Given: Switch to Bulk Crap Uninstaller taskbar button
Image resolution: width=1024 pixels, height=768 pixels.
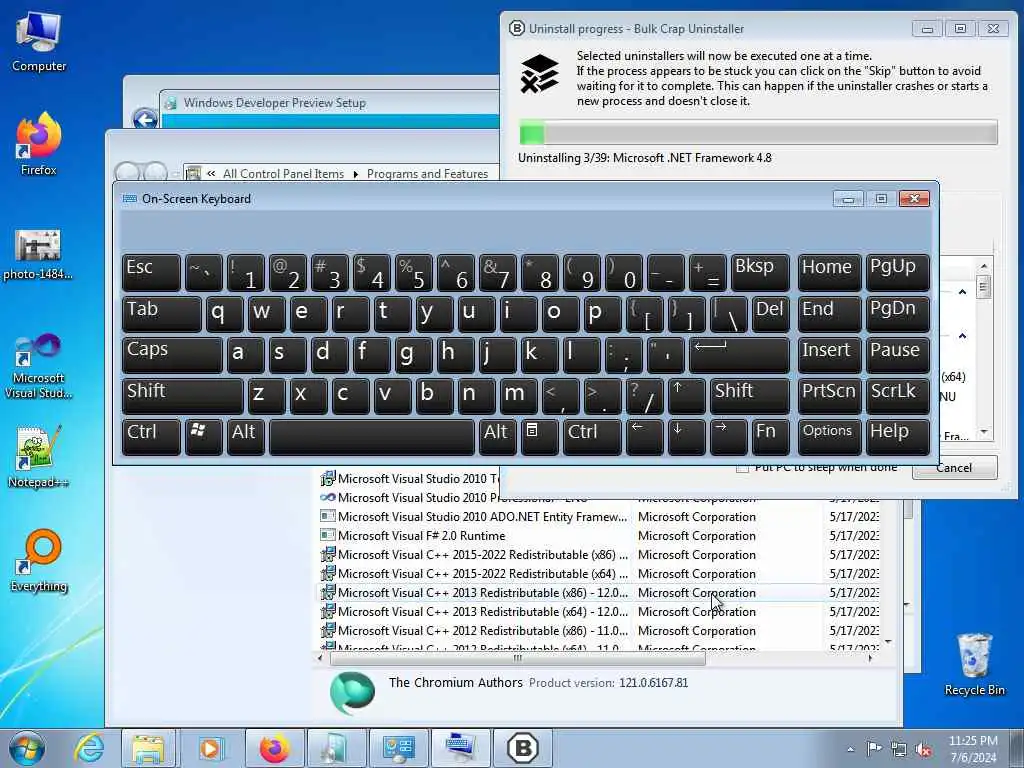Looking at the screenshot, I should pos(522,748).
